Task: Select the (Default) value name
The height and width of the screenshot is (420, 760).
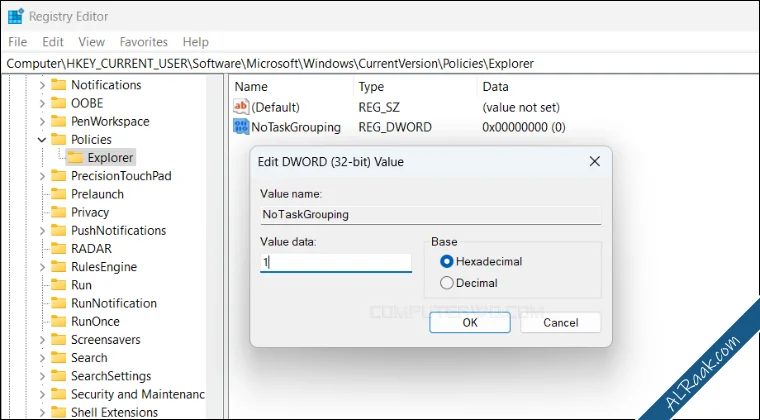Action: (x=275, y=107)
